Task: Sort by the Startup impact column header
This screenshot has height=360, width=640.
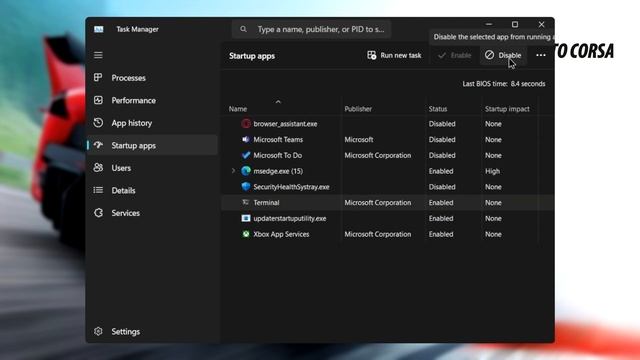Action: (507, 109)
